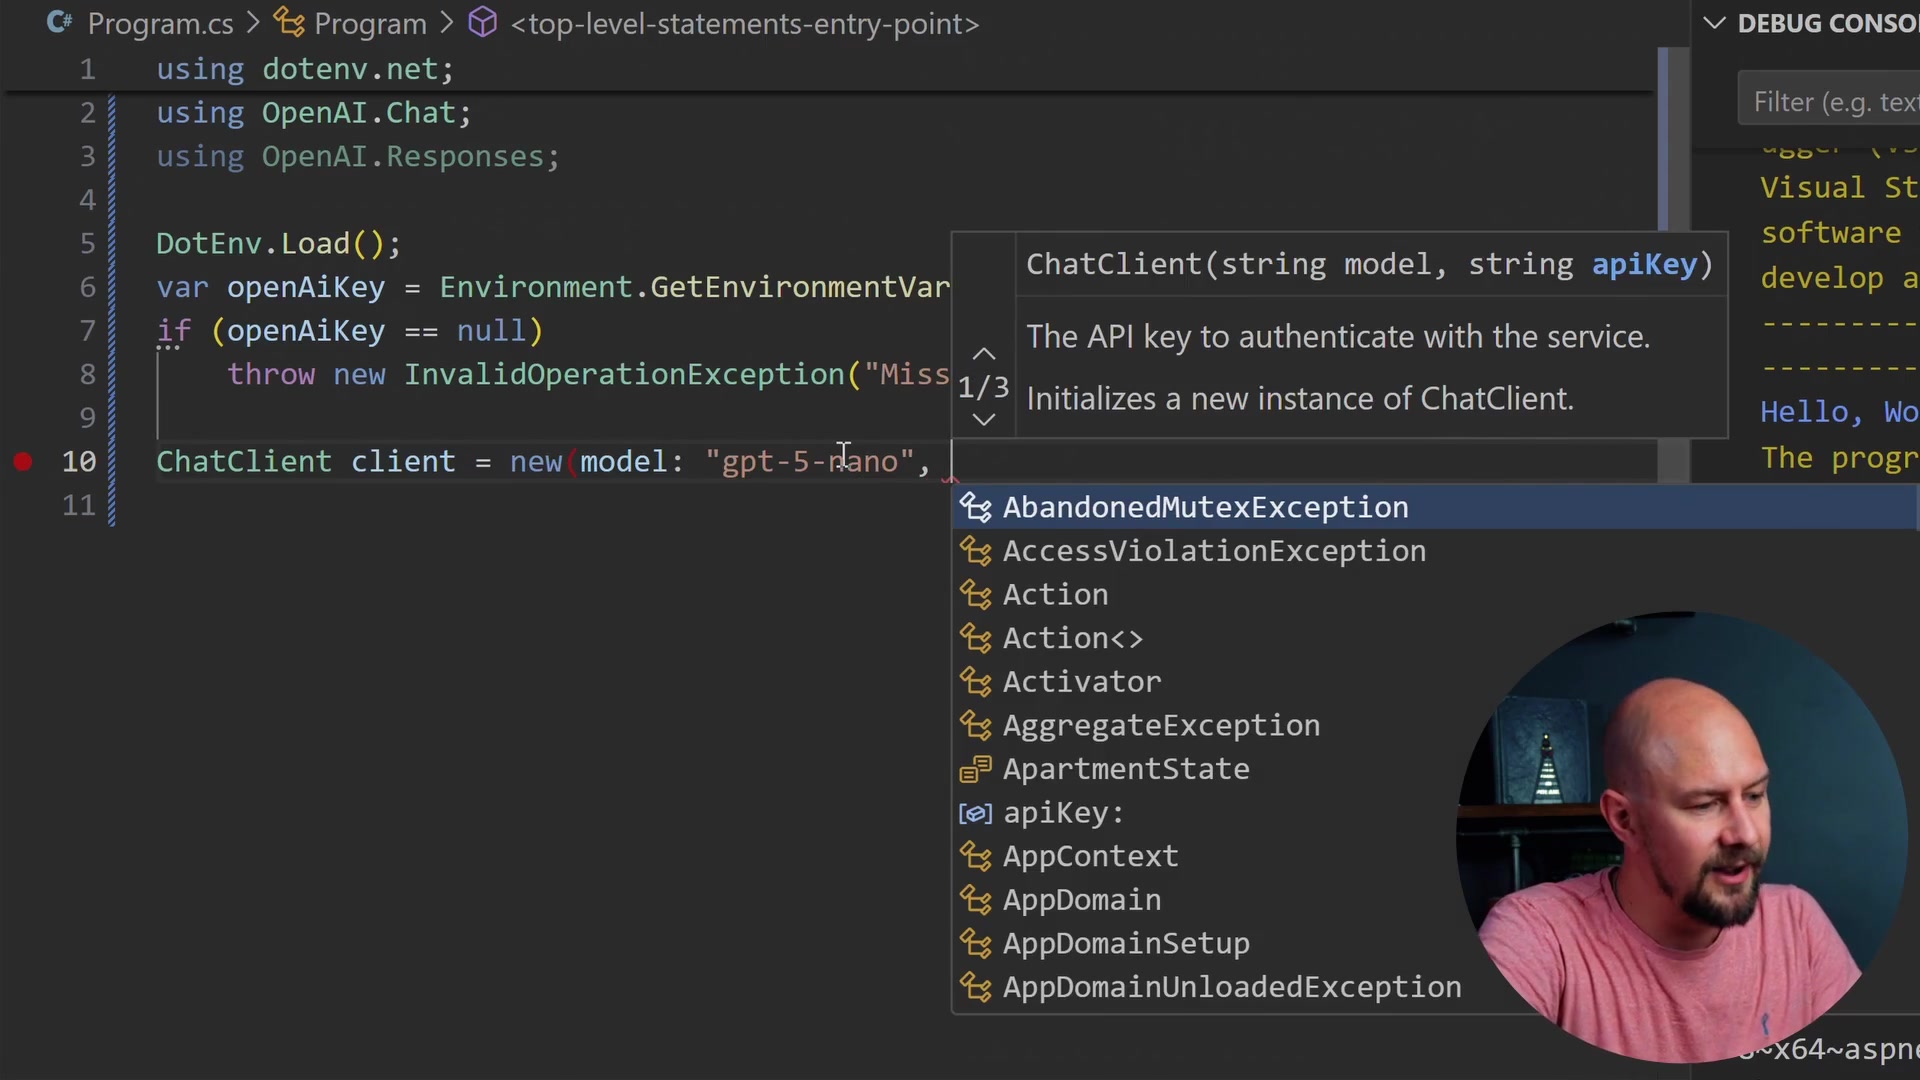This screenshot has width=1920, height=1080.
Task: Click the class icon beside Activator
Action: point(975,681)
